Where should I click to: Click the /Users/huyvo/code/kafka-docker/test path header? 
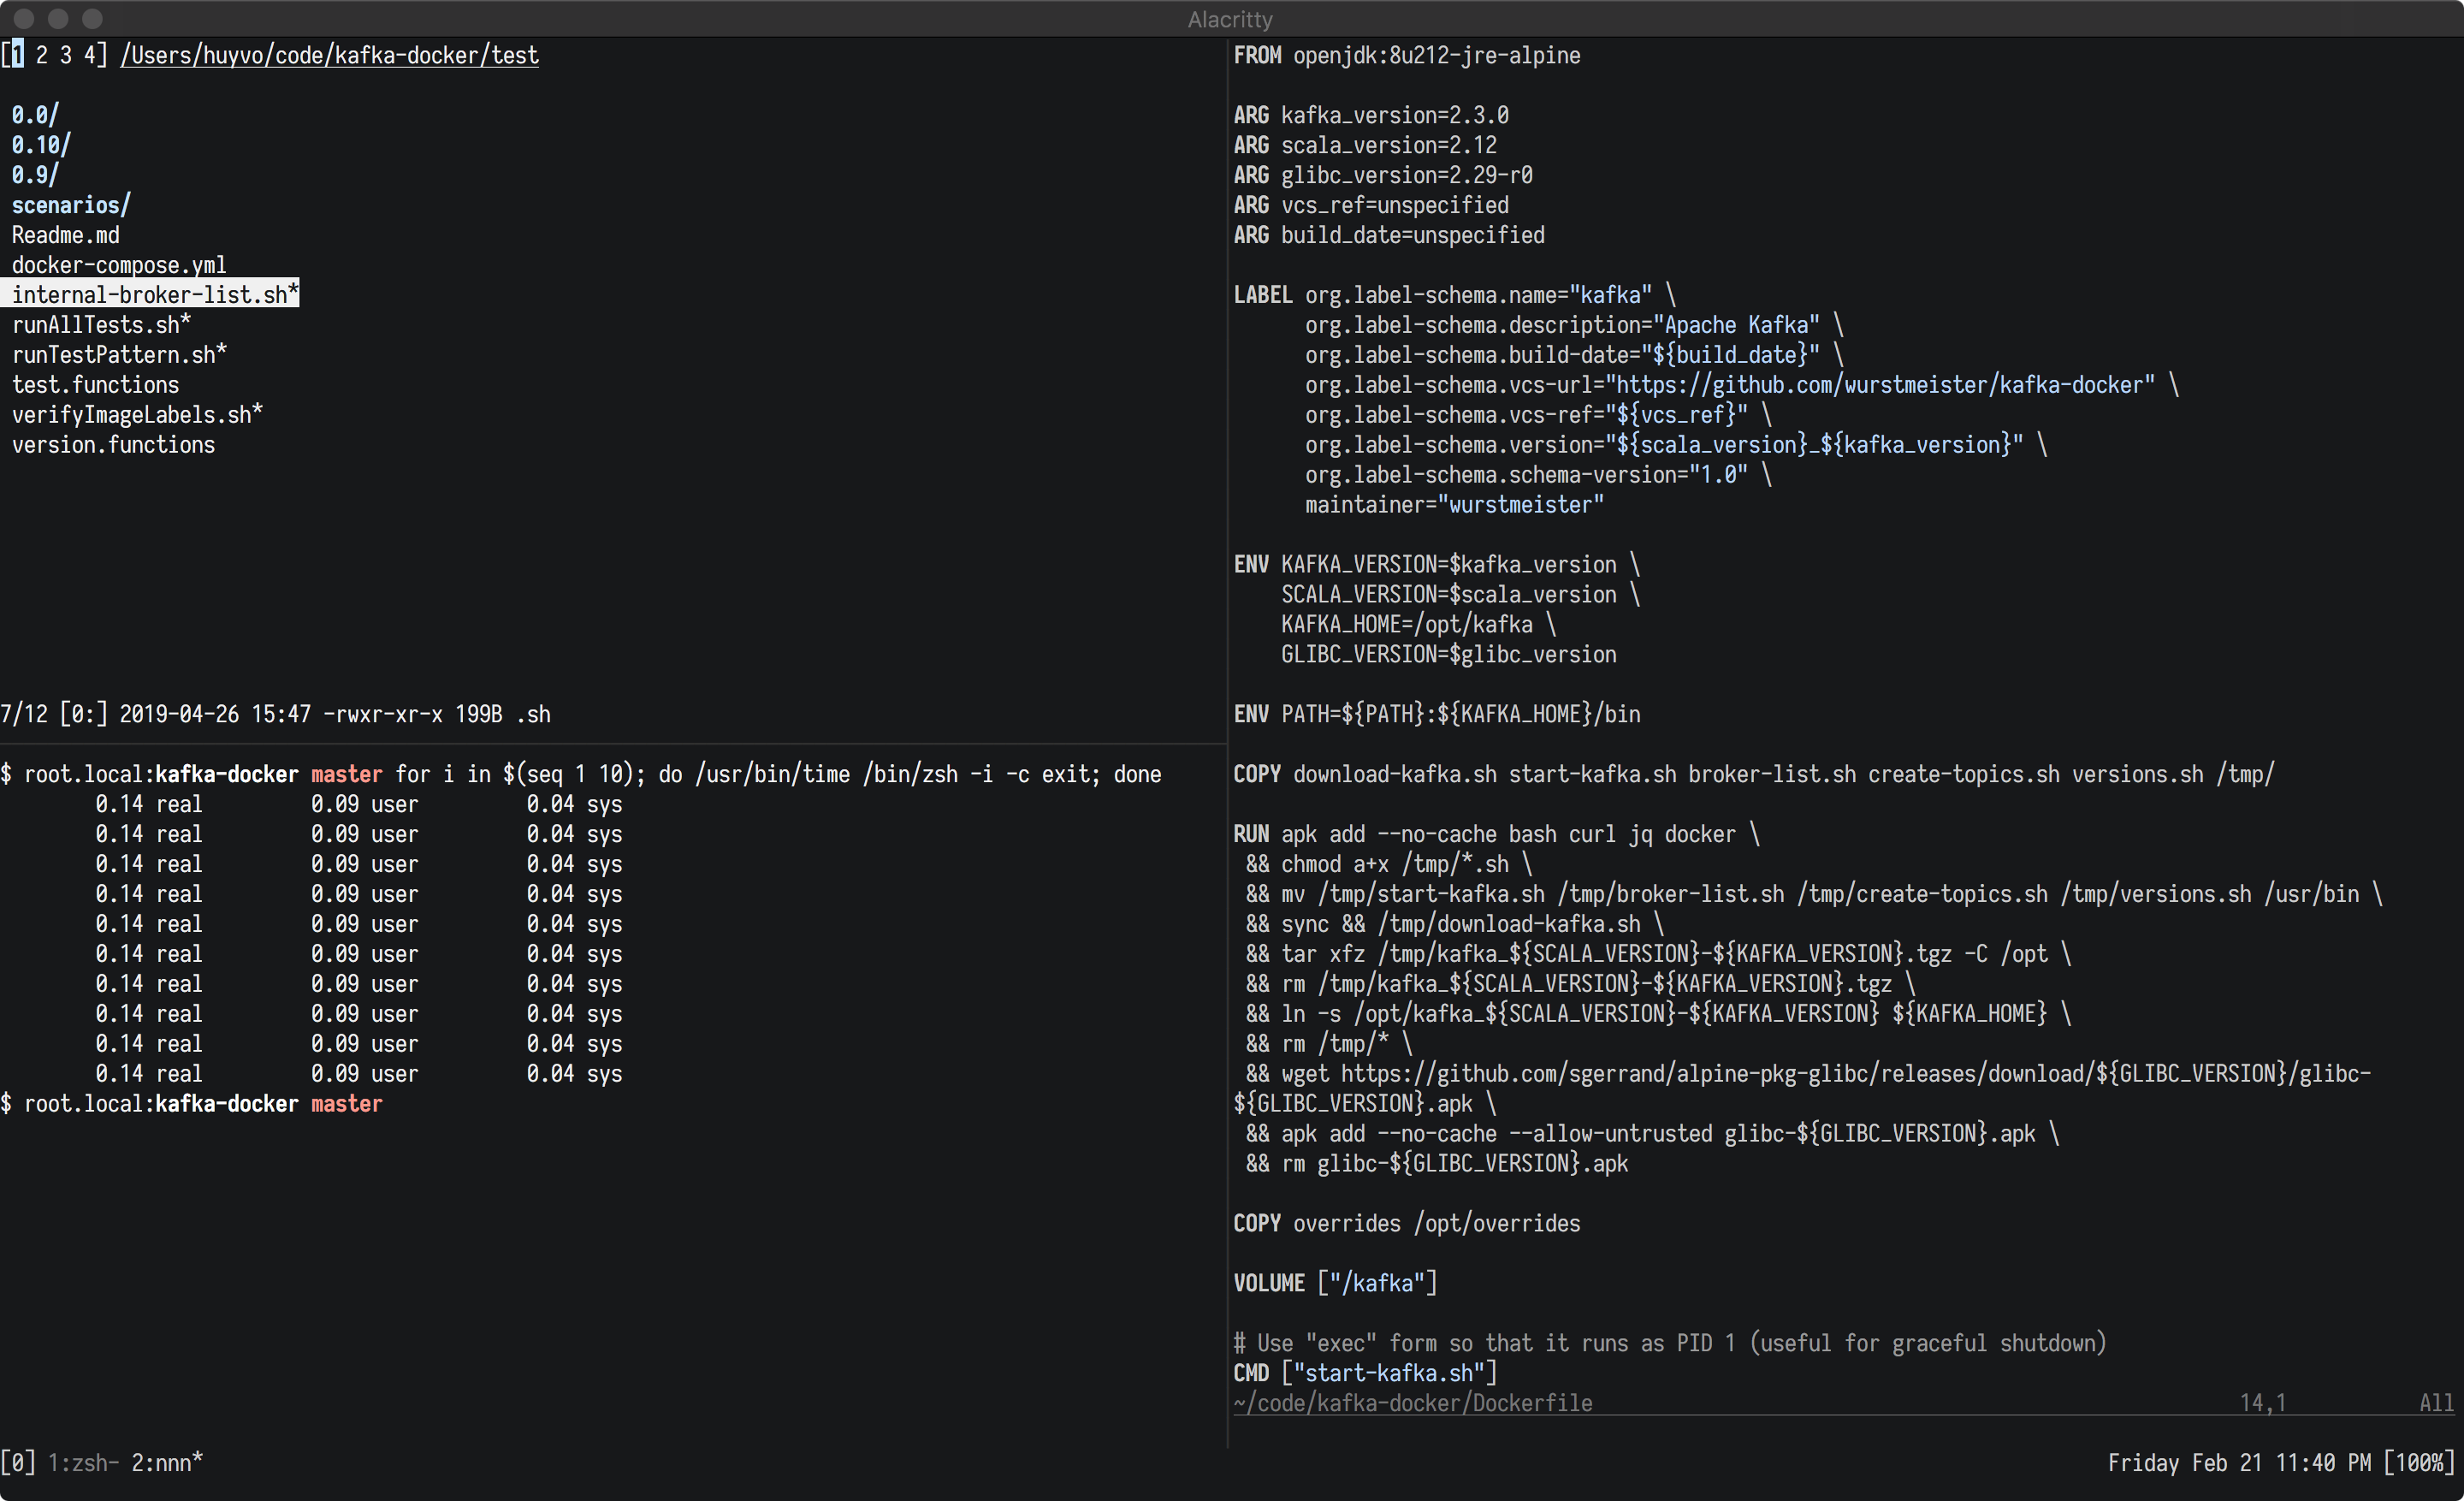coord(329,55)
